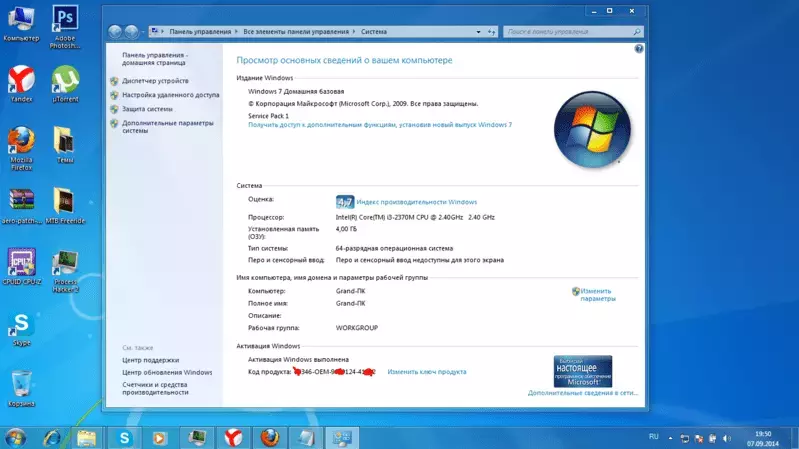
Task: Open the volume speaker tray icon
Action: [727, 438]
